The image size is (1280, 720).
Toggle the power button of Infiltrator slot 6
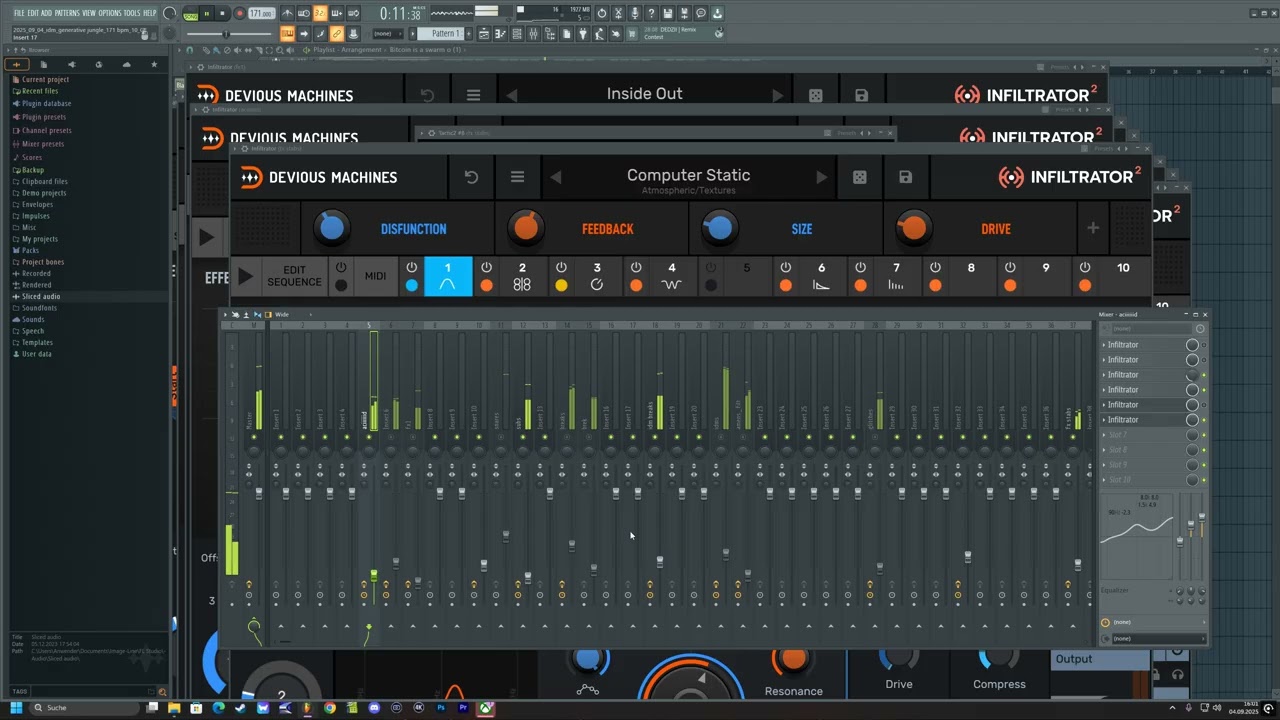[x=786, y=267]
